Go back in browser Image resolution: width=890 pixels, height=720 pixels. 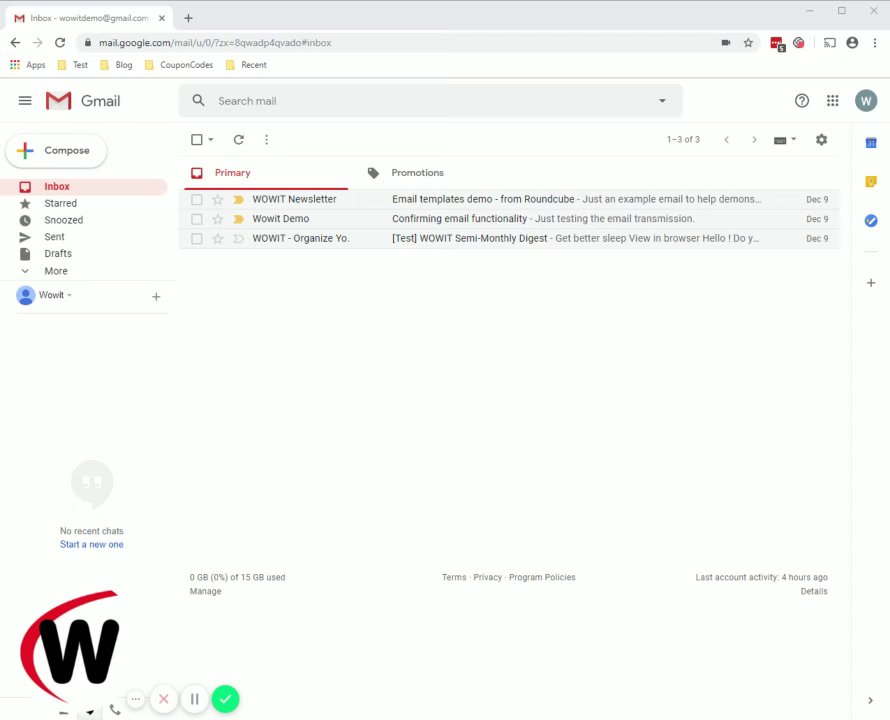(x=15, y=43)
